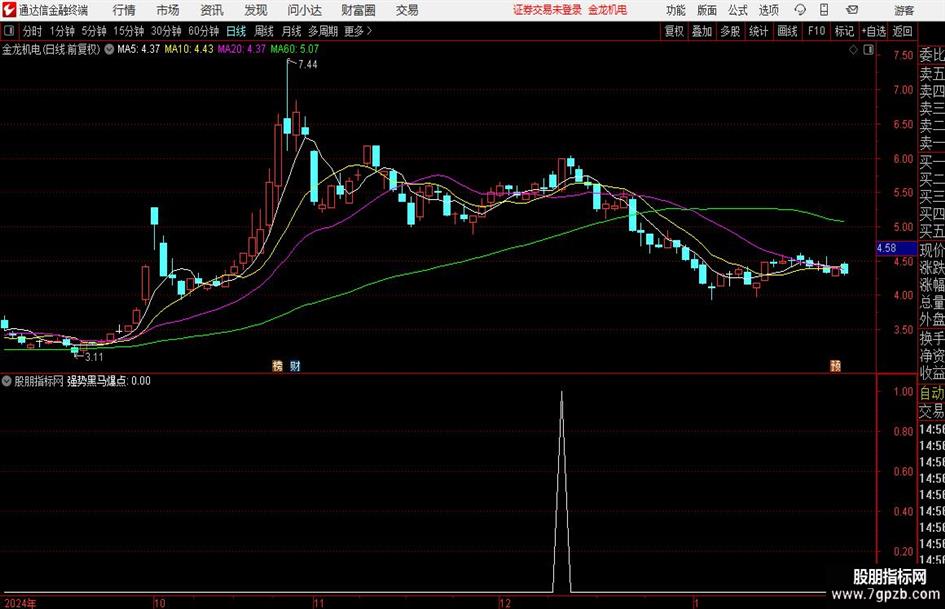Open the 问小达 menu
This screenshot has width=945, height=609.
coord(304,10)
